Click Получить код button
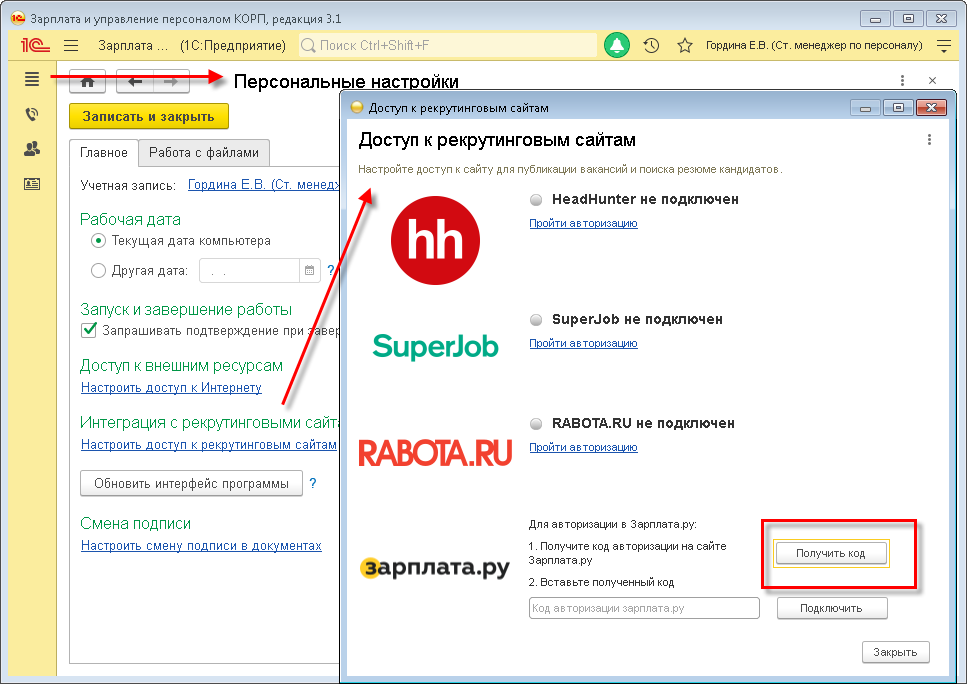This screenshot has width=967, height=684. pyautogui.click(x=831, y=553)
